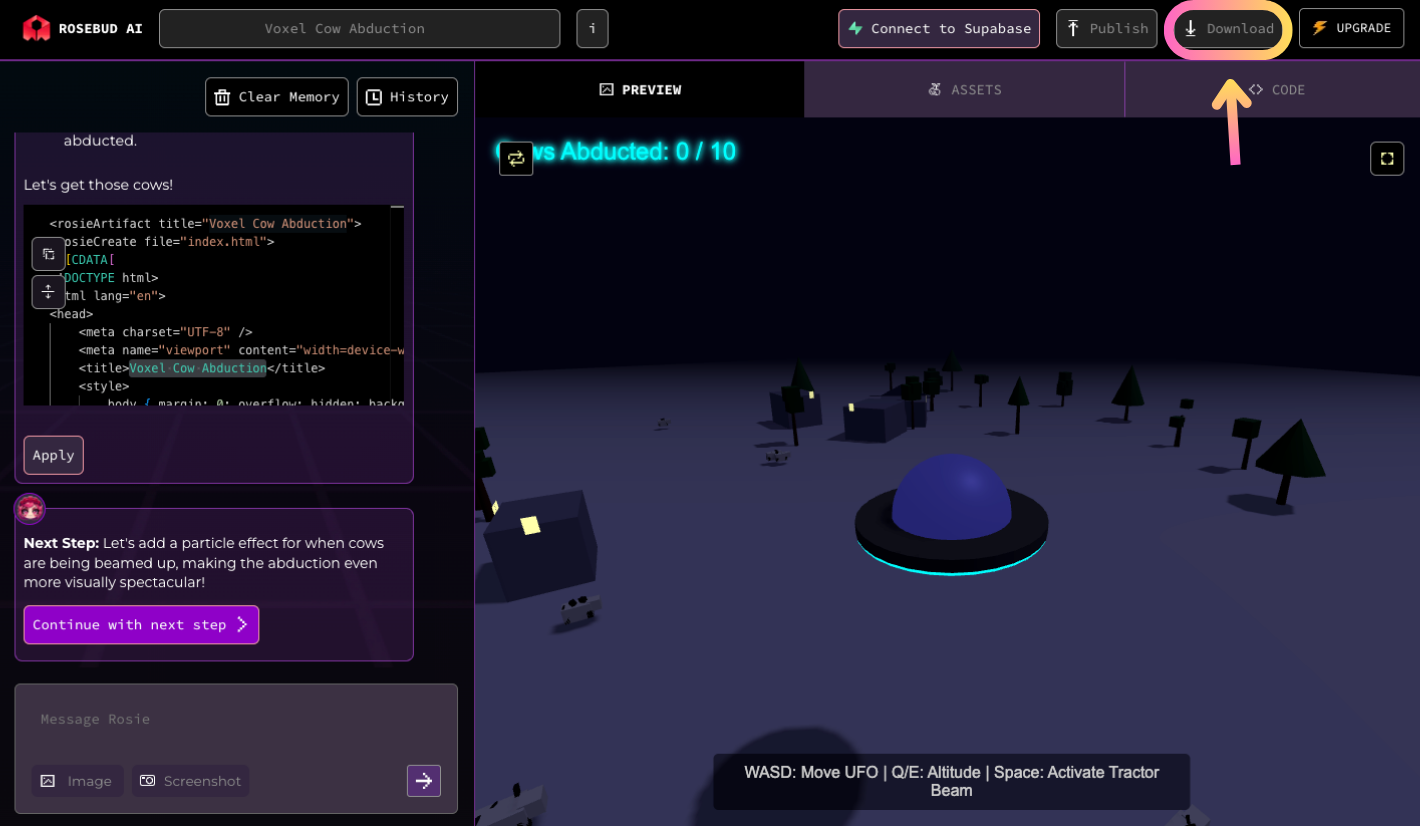This screenshot has height=826, width=1420.
Task: Apply the generated code
Action: 54,455
